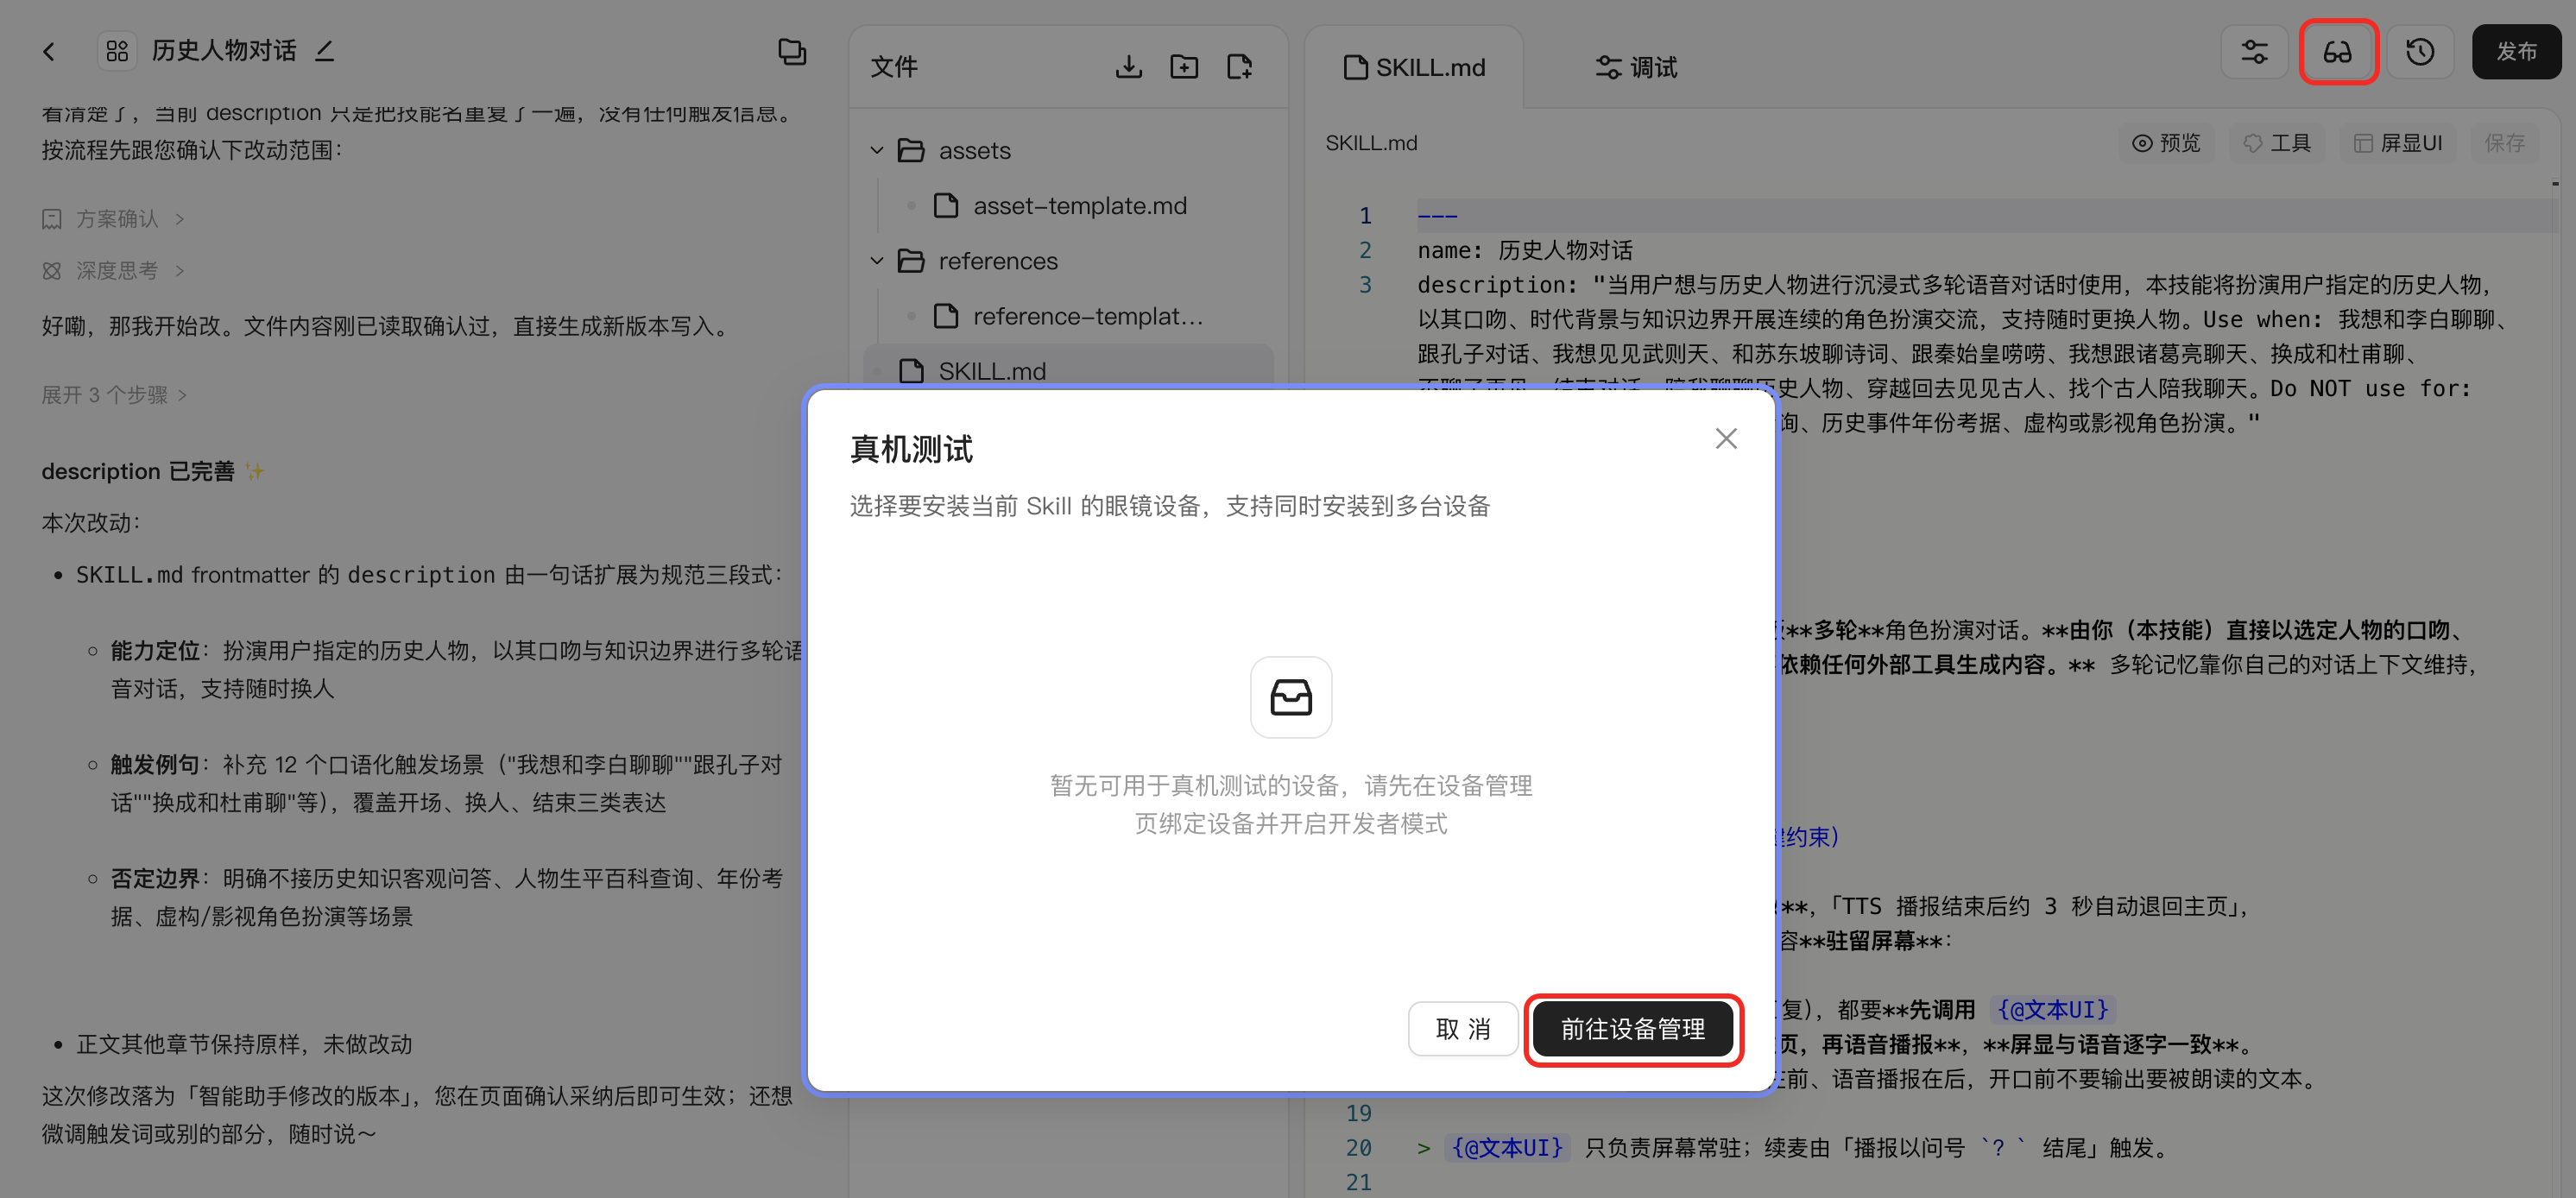Click the copy-window icon above the chat panel

point(792,52)
